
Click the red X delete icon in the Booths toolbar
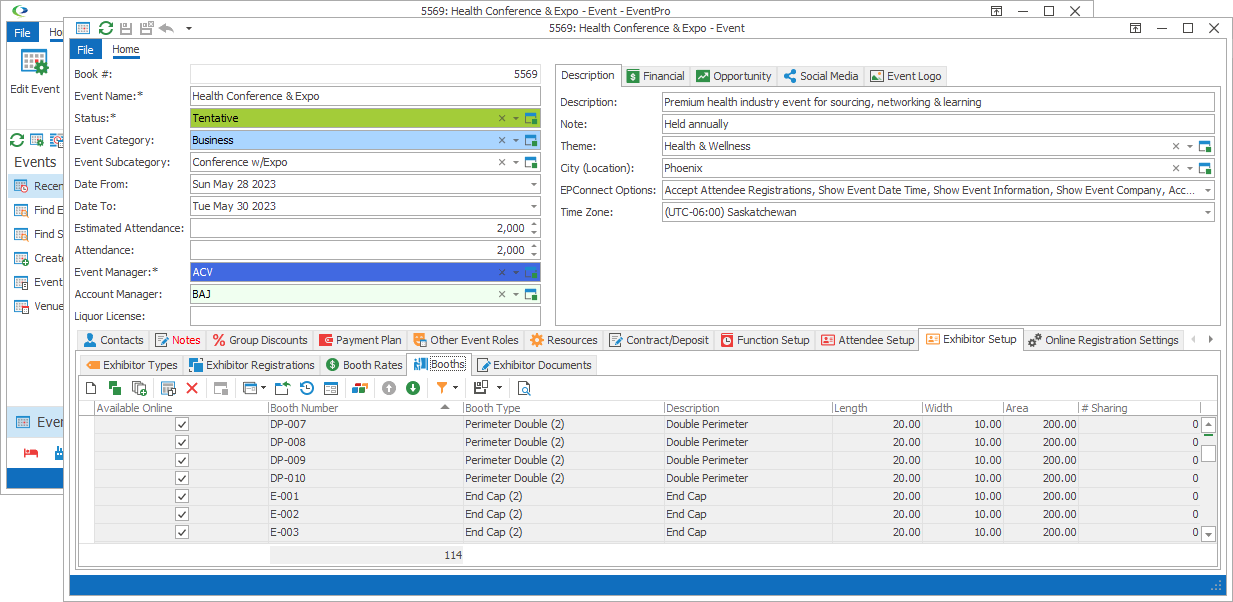pyautogui.click(x=192, y=388)
